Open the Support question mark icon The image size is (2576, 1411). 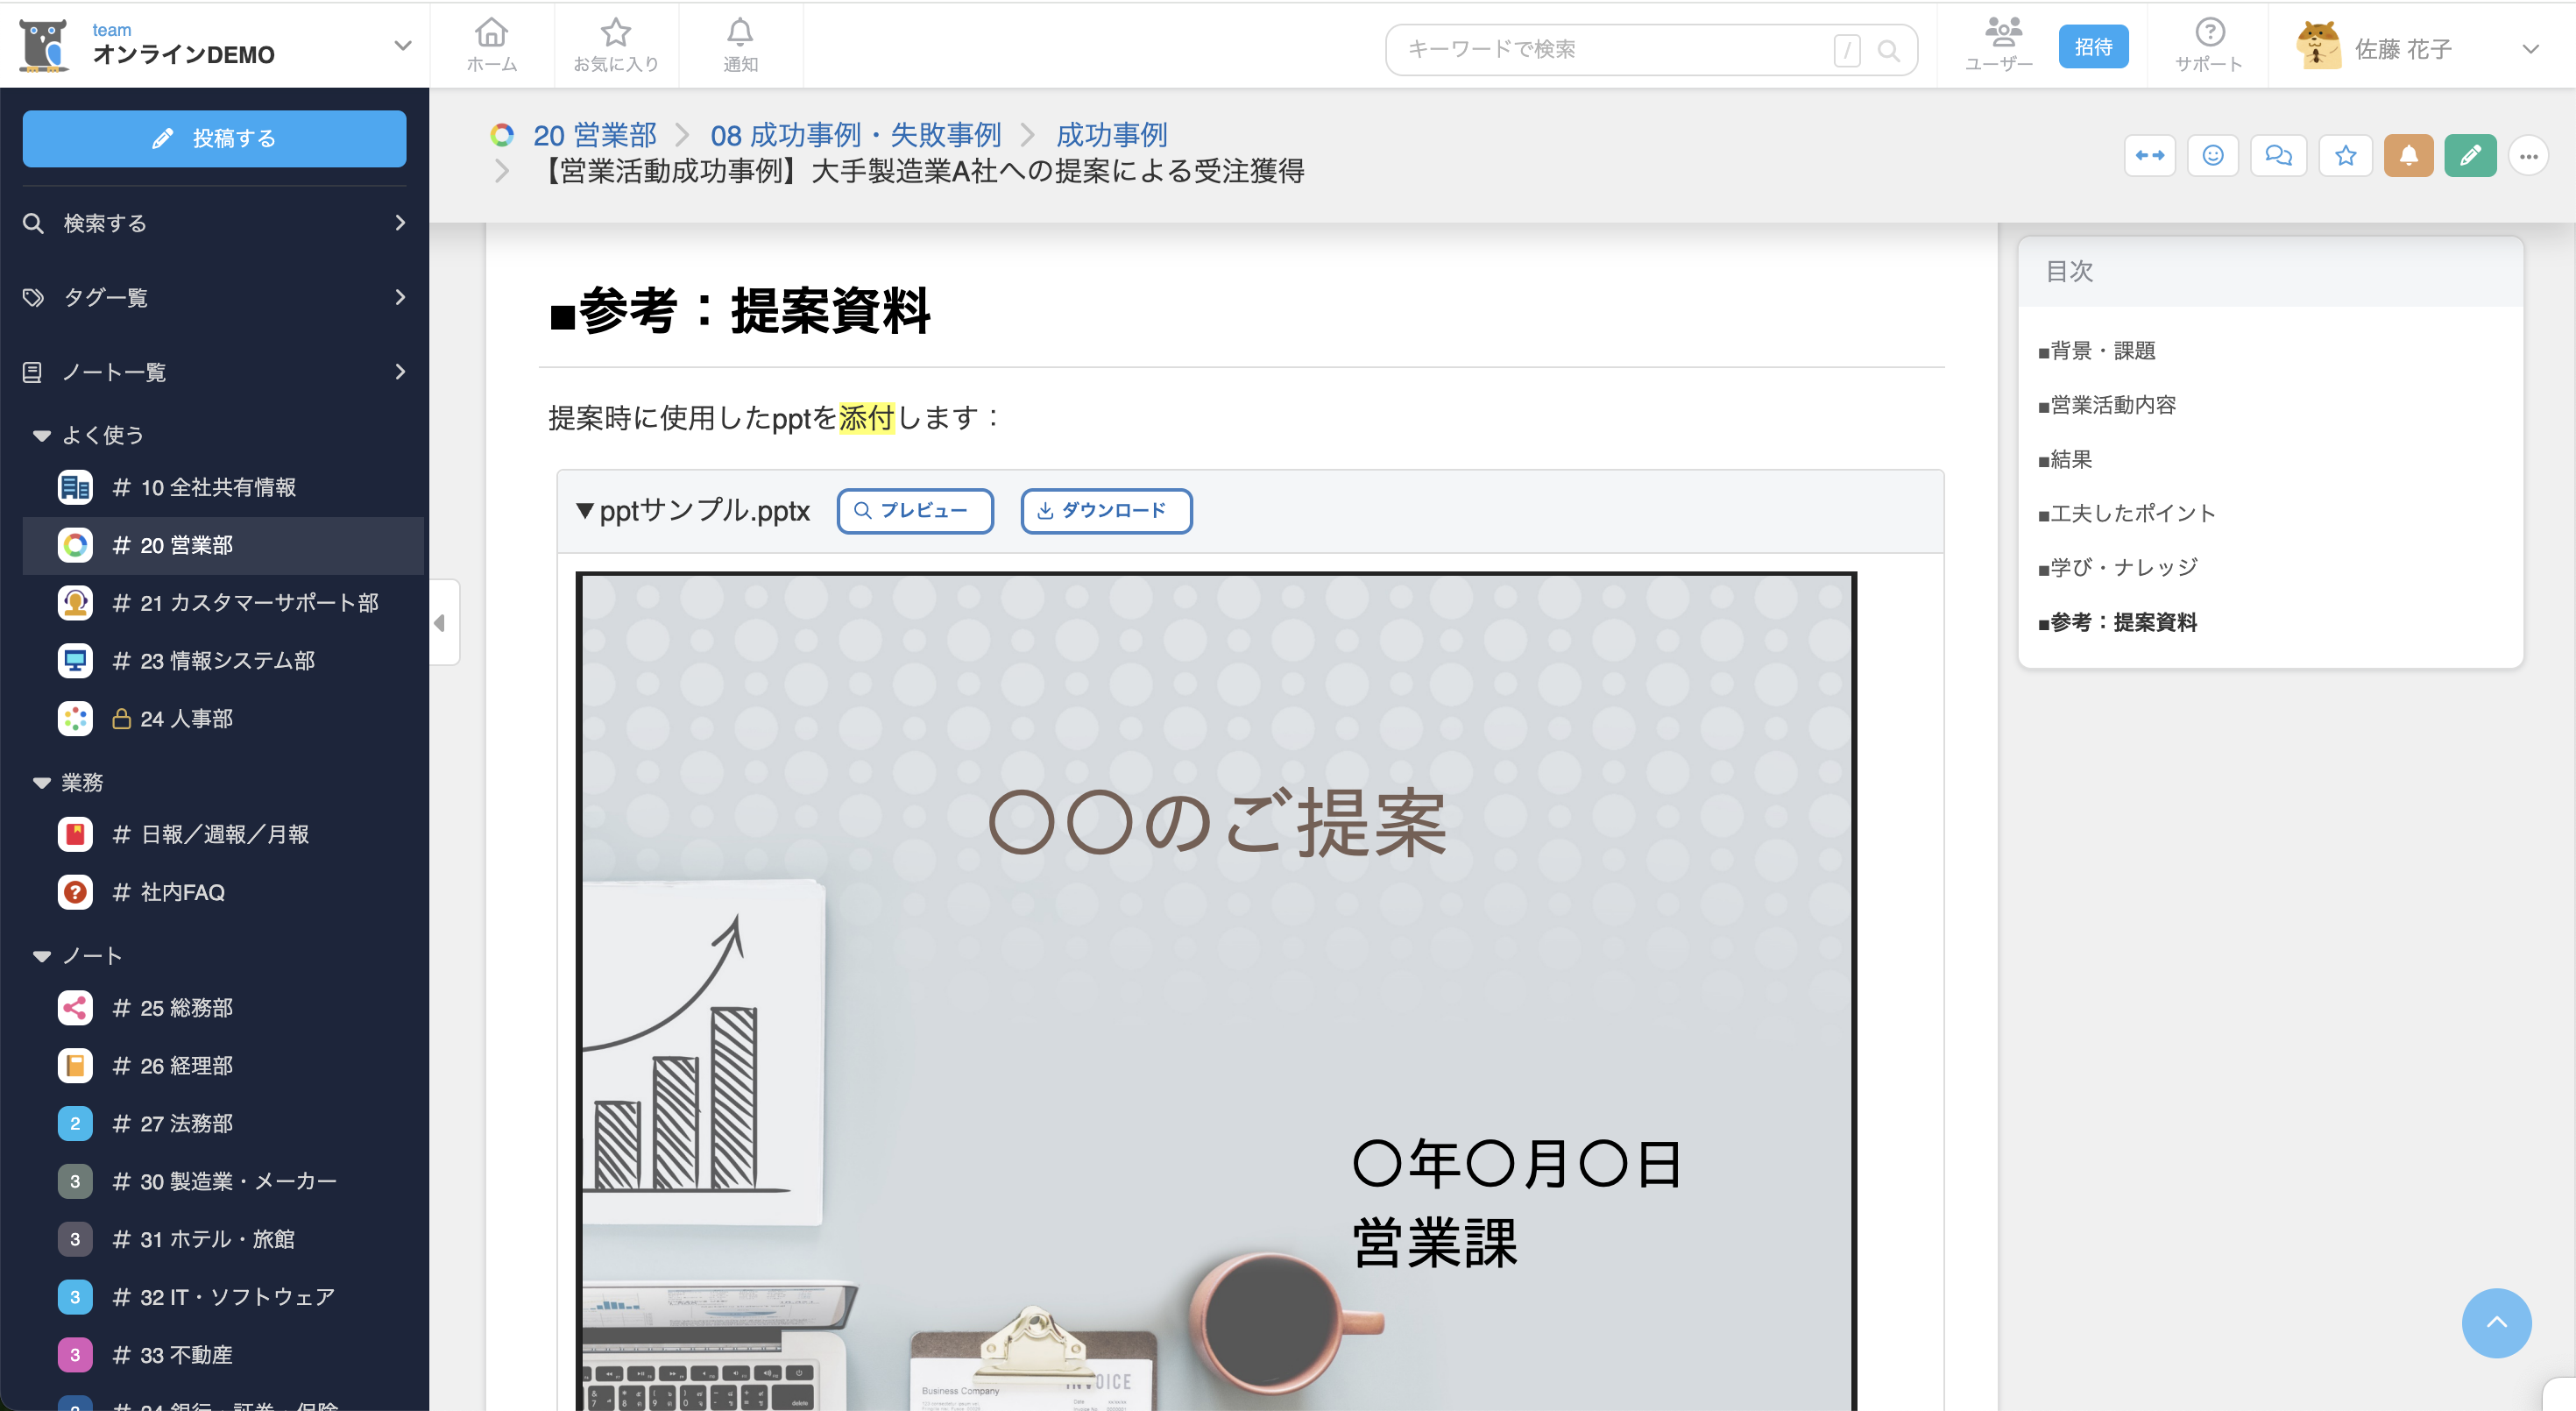[x=2209, y=45]
